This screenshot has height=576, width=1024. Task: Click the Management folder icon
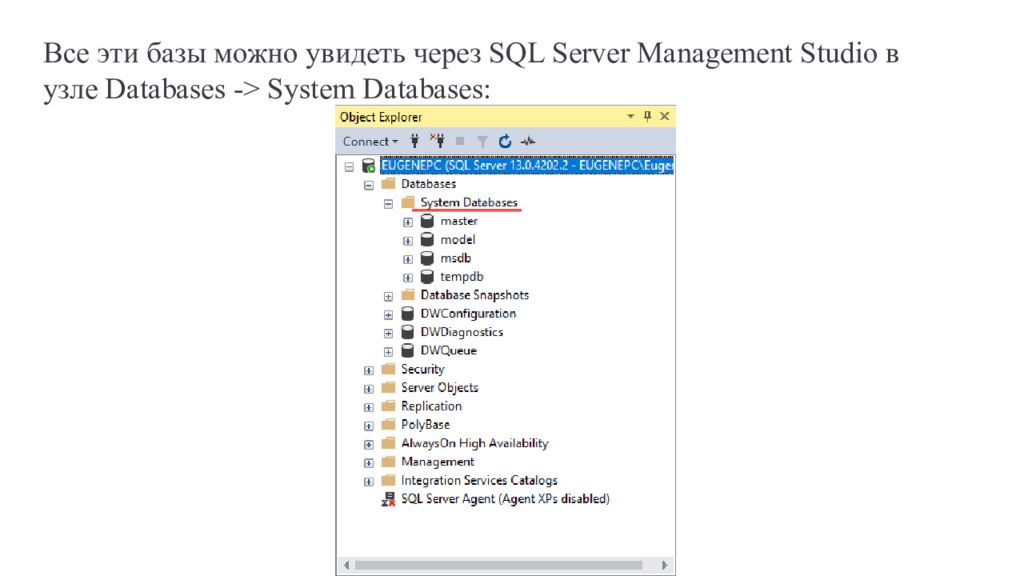(389, 461)
